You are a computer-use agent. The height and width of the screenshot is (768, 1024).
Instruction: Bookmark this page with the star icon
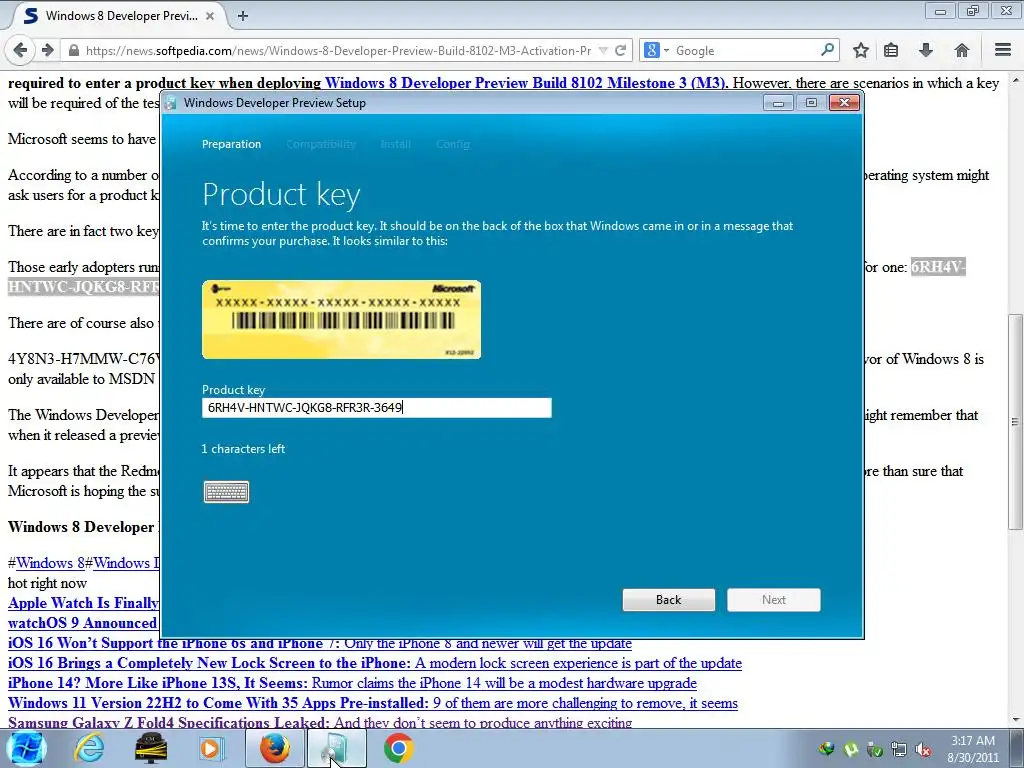coord(861,50)
